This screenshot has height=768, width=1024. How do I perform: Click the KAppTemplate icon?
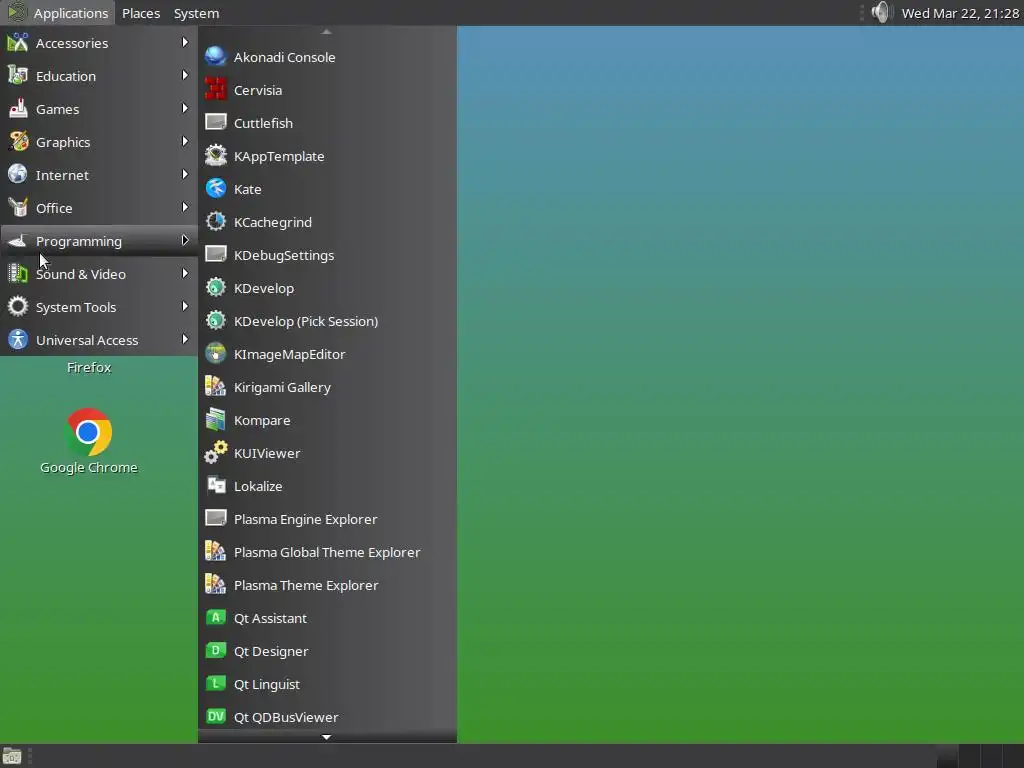216,156
